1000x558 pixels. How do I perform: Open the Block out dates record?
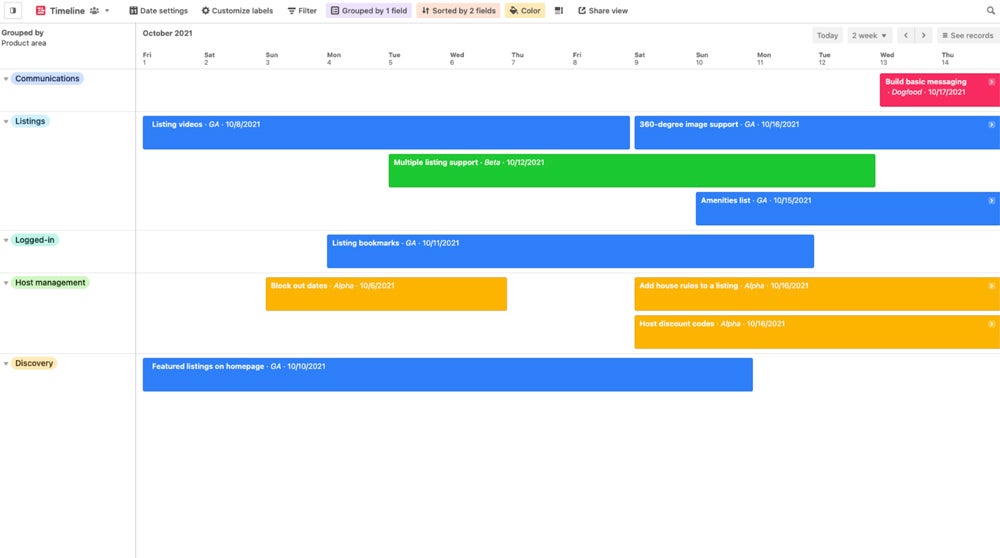pyautogui.click(x=386, y=294)
